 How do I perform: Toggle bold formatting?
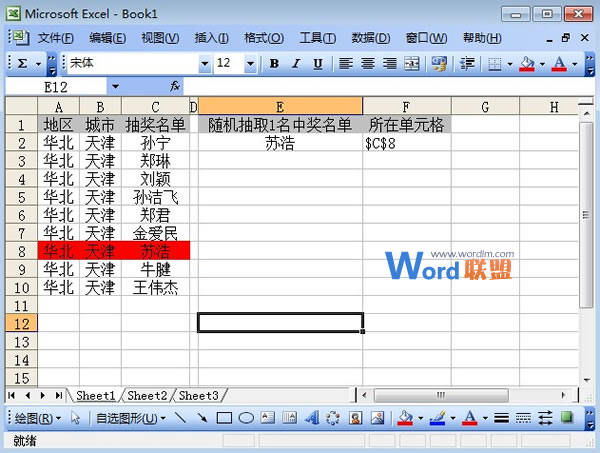pyautogui.click(x=274, y=63)
